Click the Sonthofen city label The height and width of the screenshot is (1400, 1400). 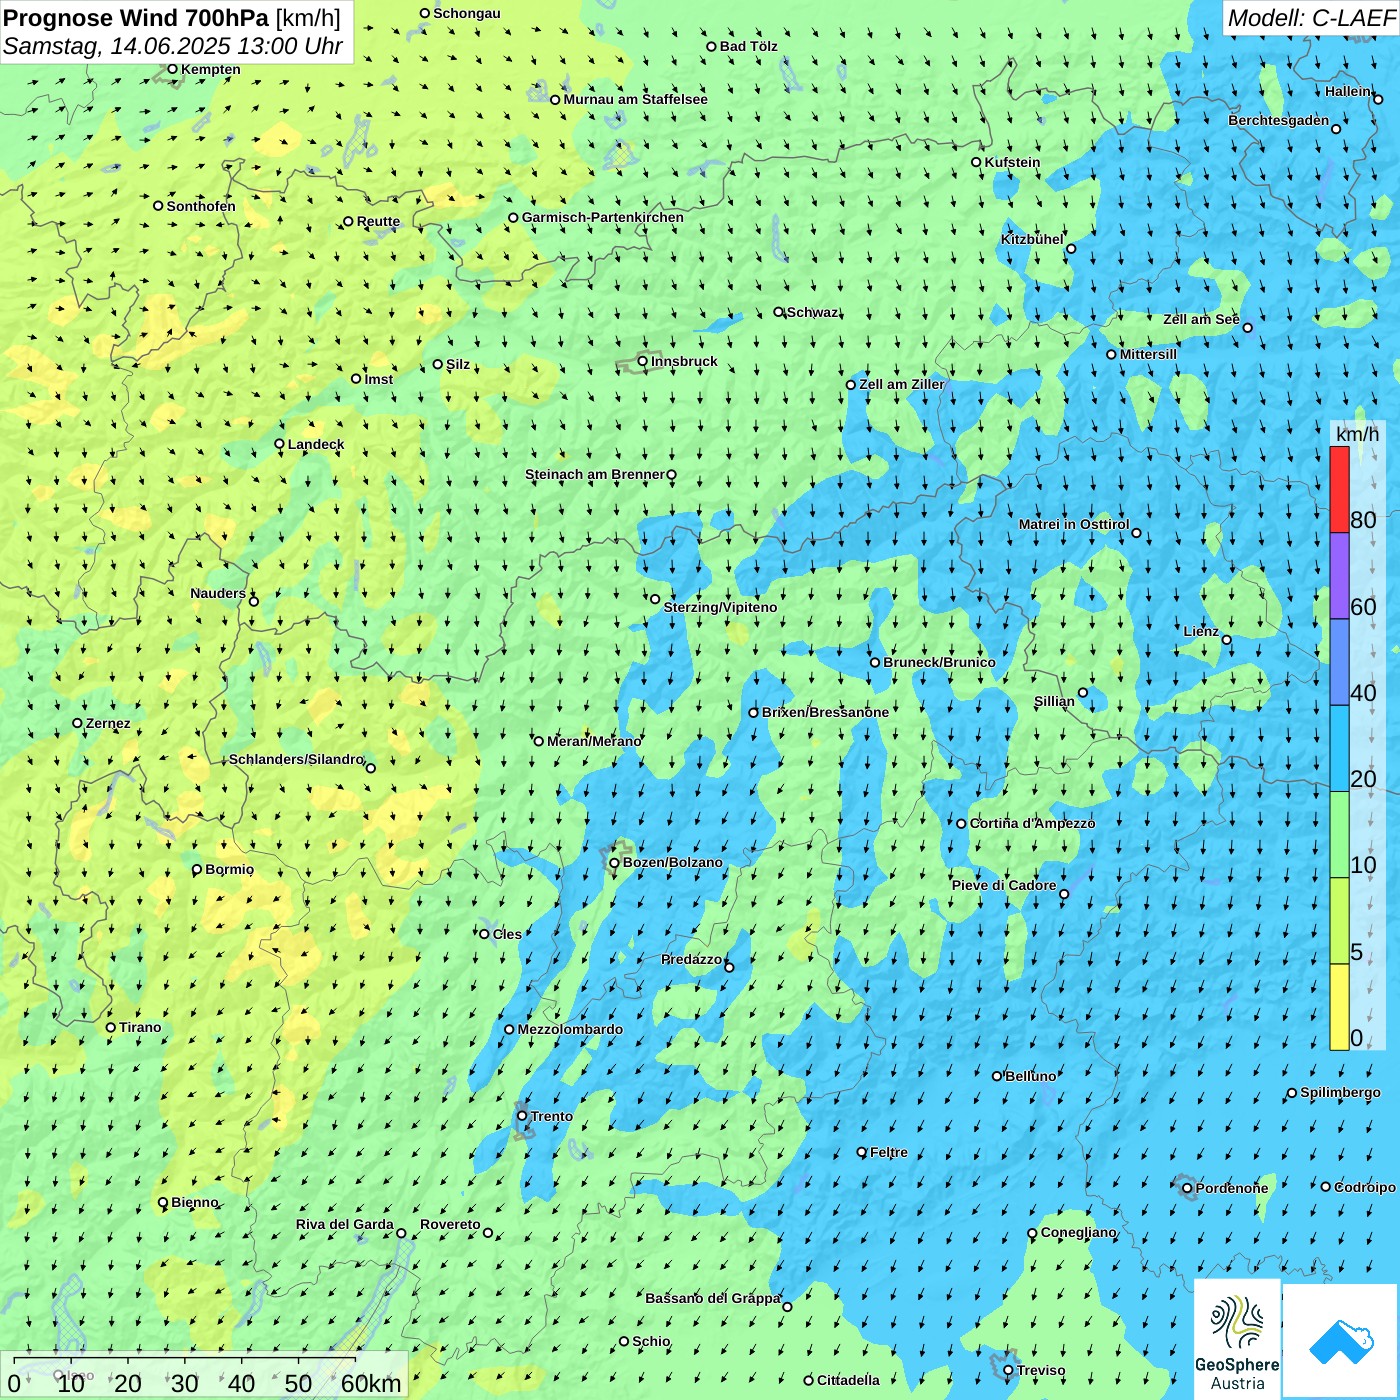click(201, 206)
